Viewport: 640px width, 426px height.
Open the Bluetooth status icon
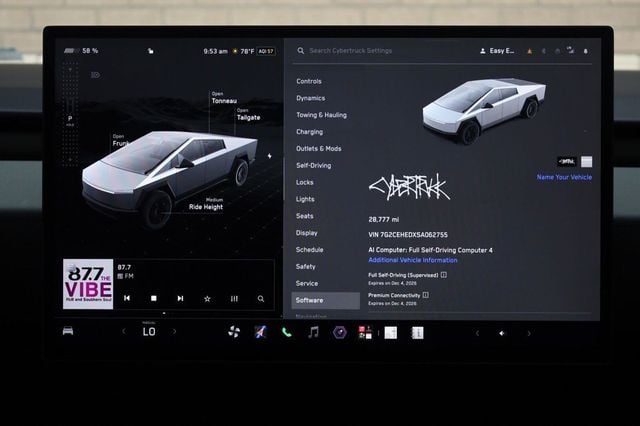pos(544,51)
